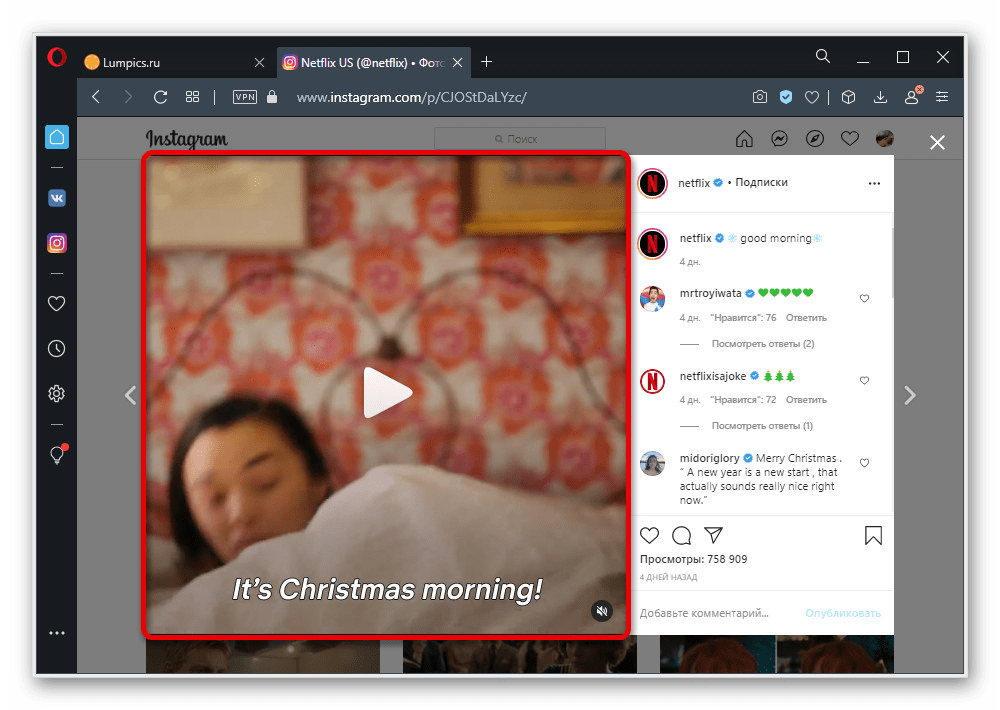This screenshot has width=1000, height=710.
Task: Expand Посмотреть ответы (1) replies
Action: tap(762, 426)
